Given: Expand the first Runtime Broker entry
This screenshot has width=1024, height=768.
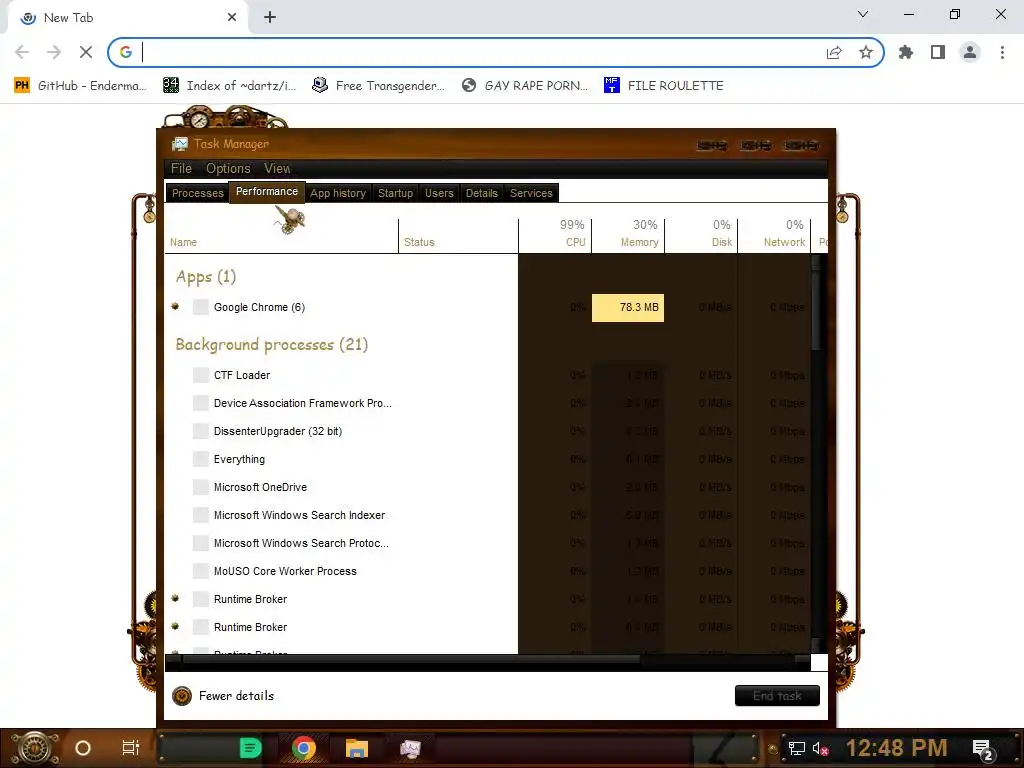Looking at the screenshot, I should pyautogui.click(x=175, y=598).
